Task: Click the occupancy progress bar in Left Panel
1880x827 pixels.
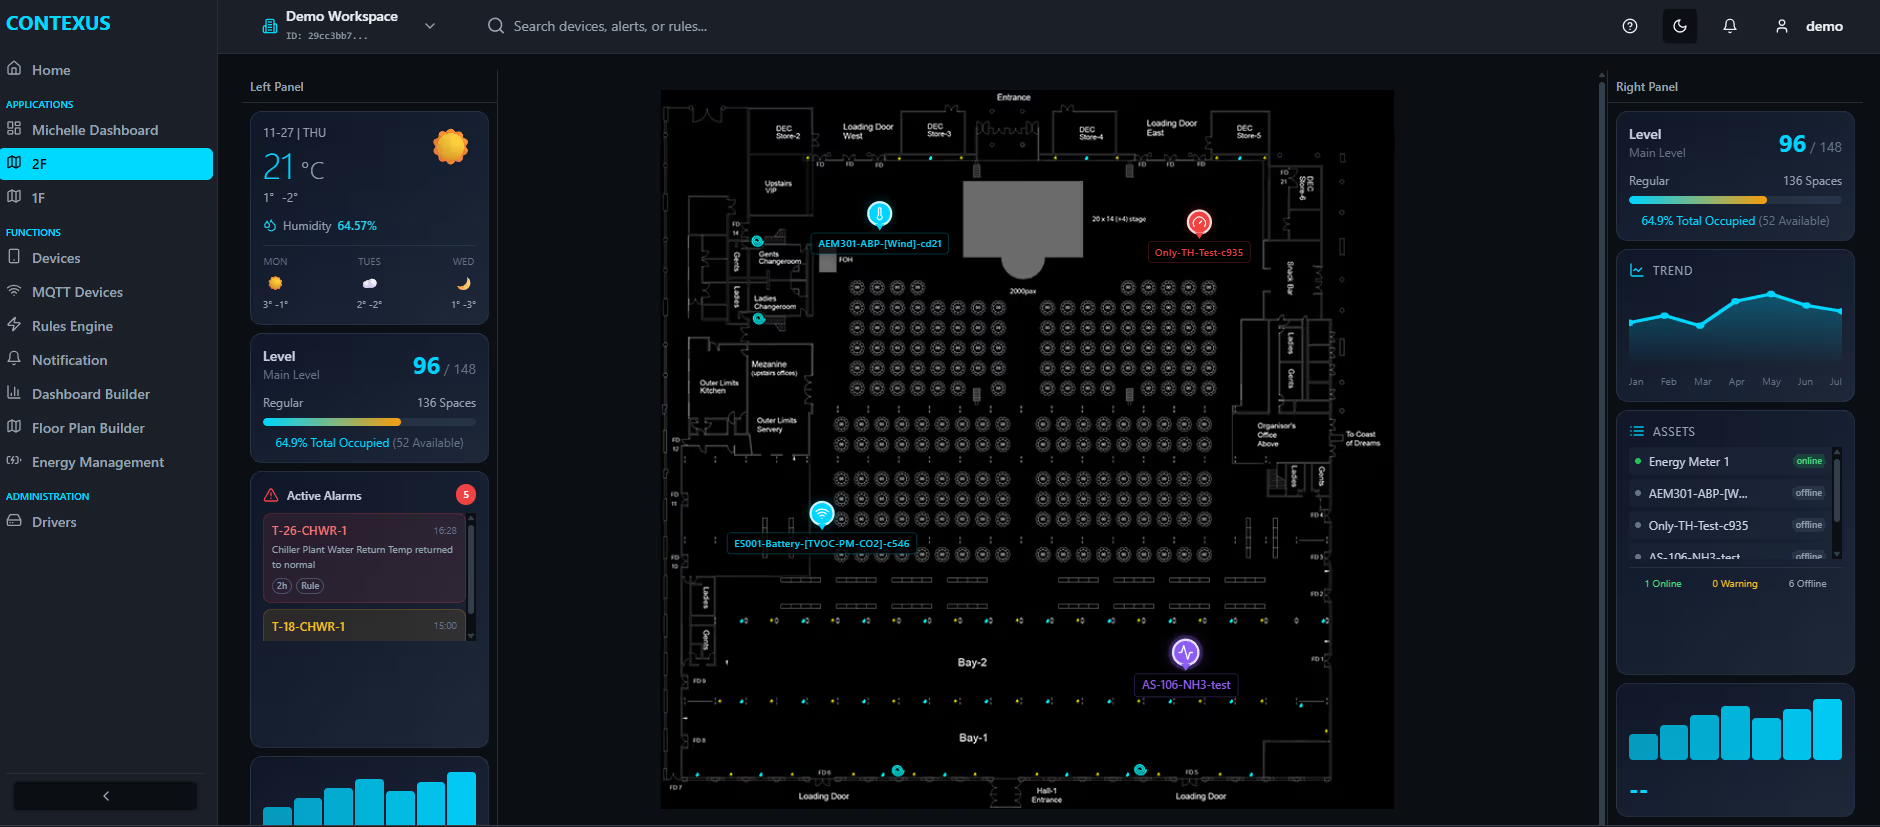Action: pyautogui.click(x=368, y=422)
